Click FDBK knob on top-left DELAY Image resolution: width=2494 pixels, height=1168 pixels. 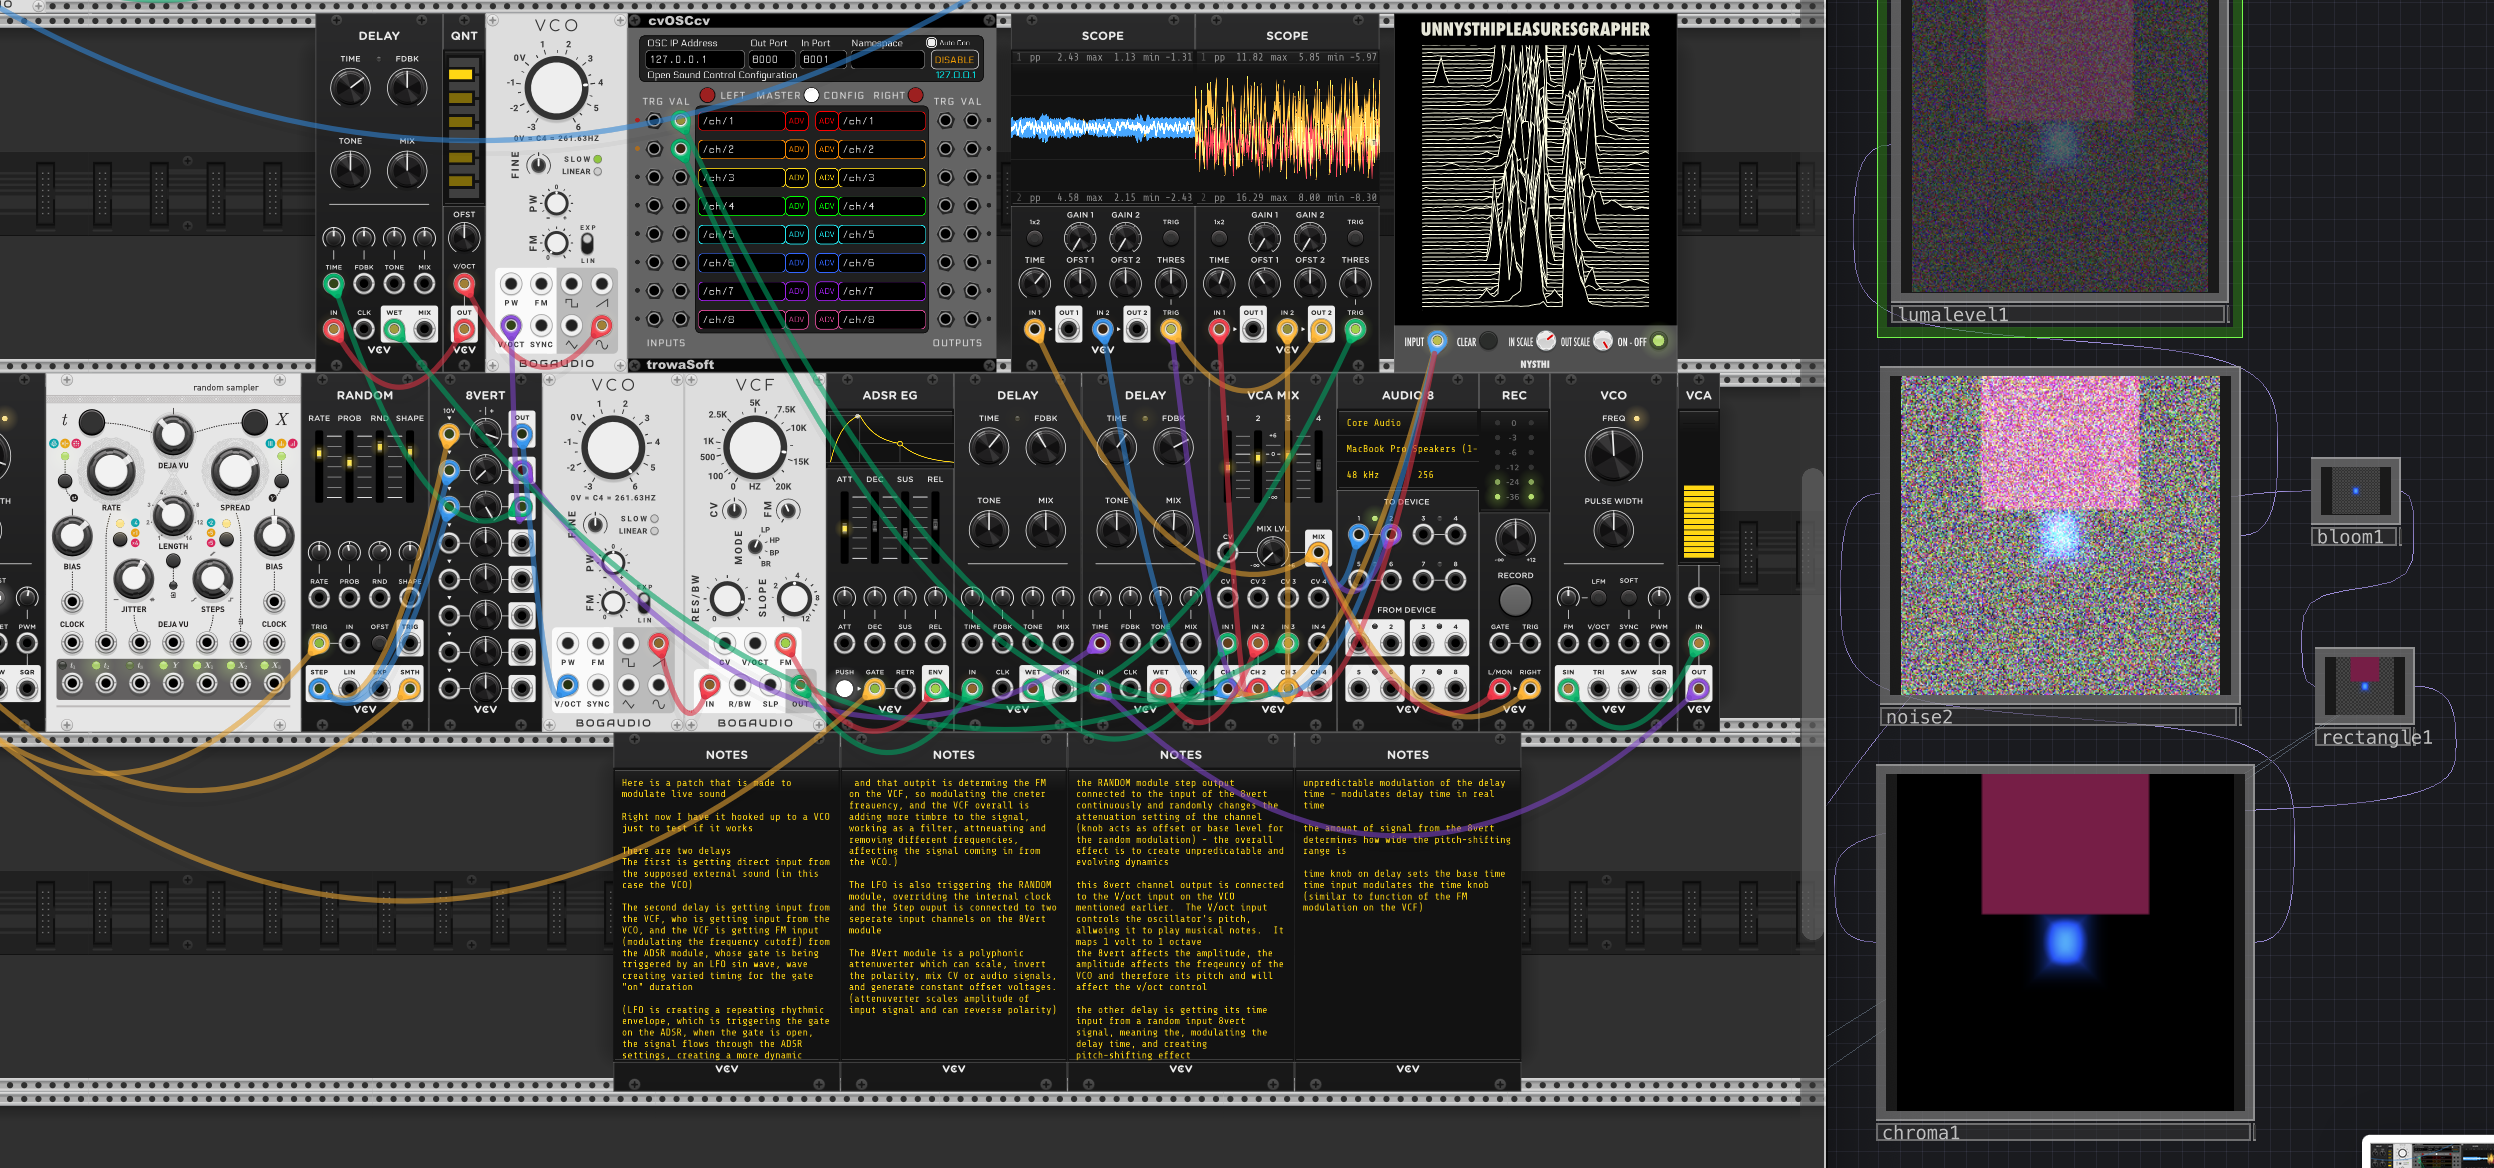(x=406, y=88)
